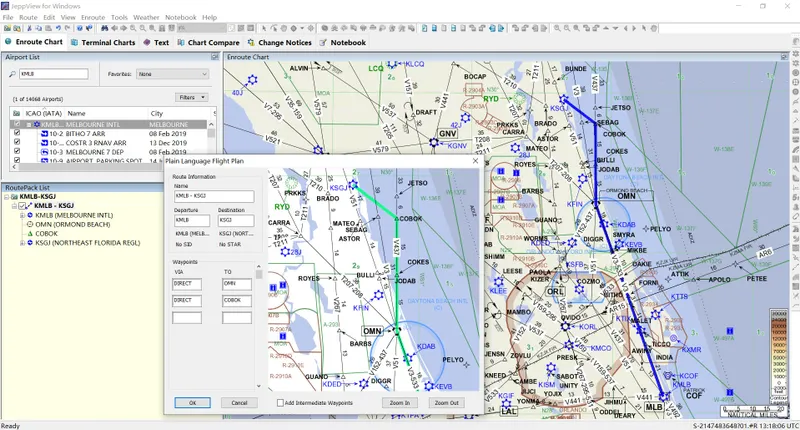800x430 pixels.
Task: Click the up triangle on right toolbar
Action: [606, 28]
